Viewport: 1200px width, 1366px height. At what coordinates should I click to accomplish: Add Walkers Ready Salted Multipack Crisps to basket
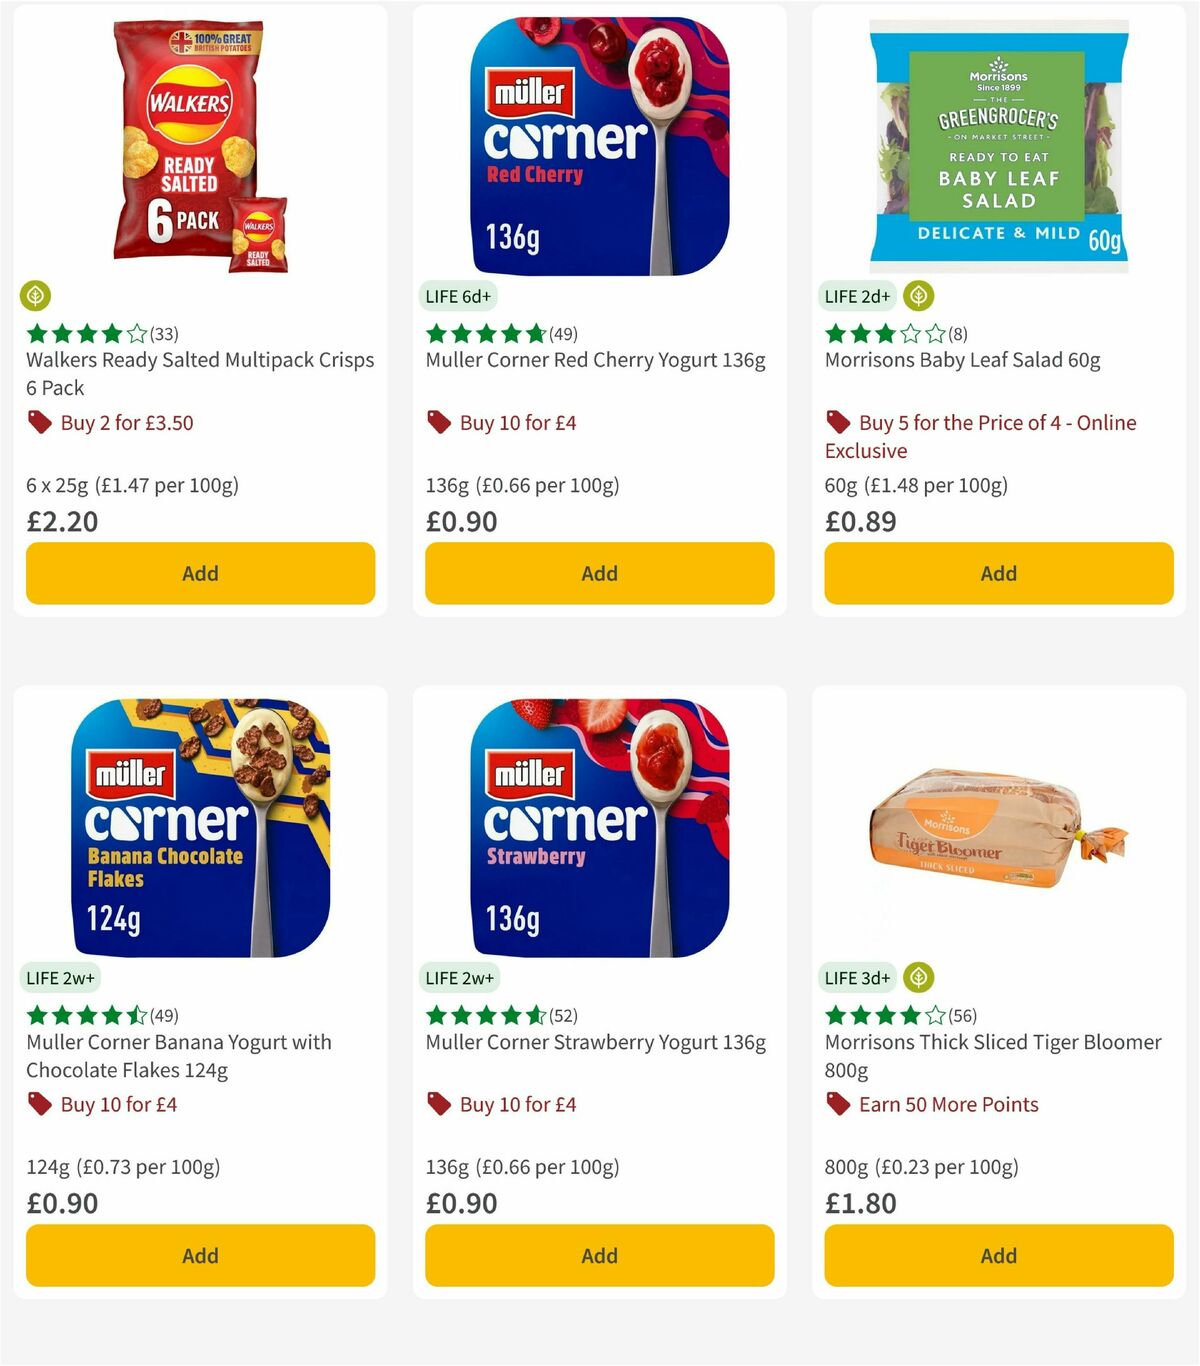[x=200, y=573]
